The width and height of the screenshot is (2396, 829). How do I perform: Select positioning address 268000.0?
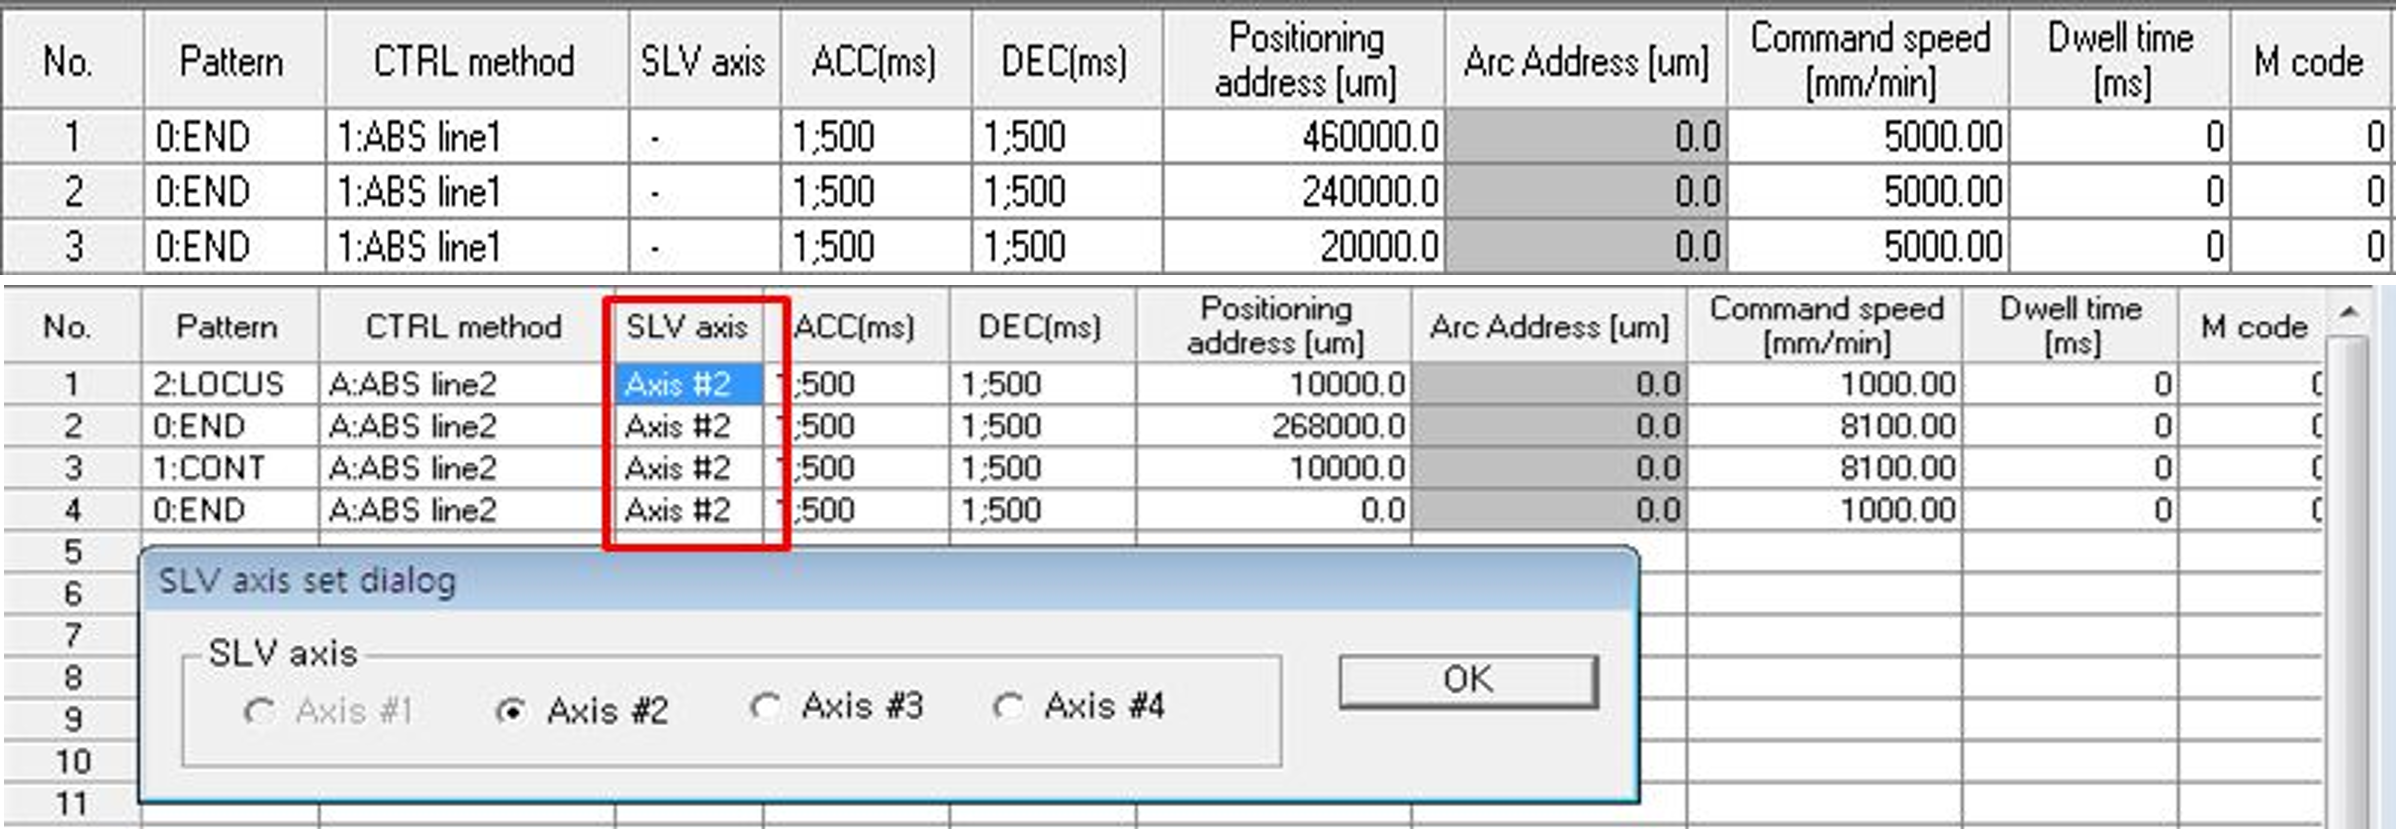(x=1273, y=426)
